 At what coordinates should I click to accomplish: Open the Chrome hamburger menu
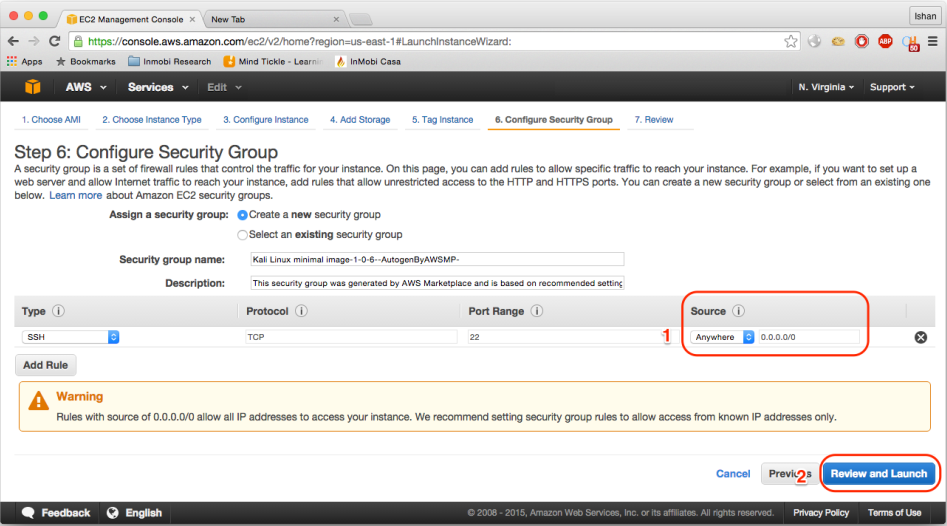pyautogui.click(x=933, y=41)
